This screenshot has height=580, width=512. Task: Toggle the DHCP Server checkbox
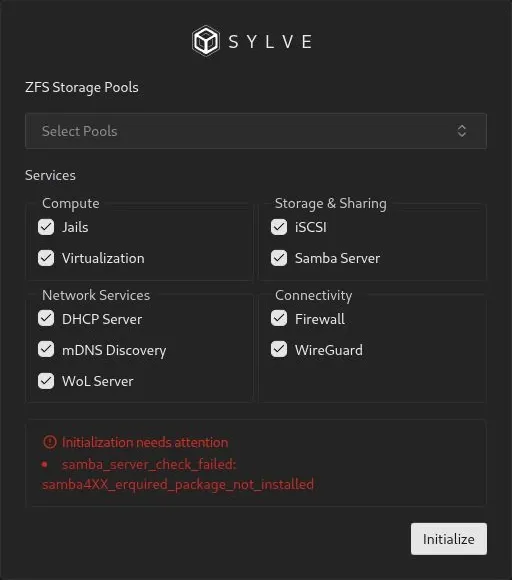point(46,318)
